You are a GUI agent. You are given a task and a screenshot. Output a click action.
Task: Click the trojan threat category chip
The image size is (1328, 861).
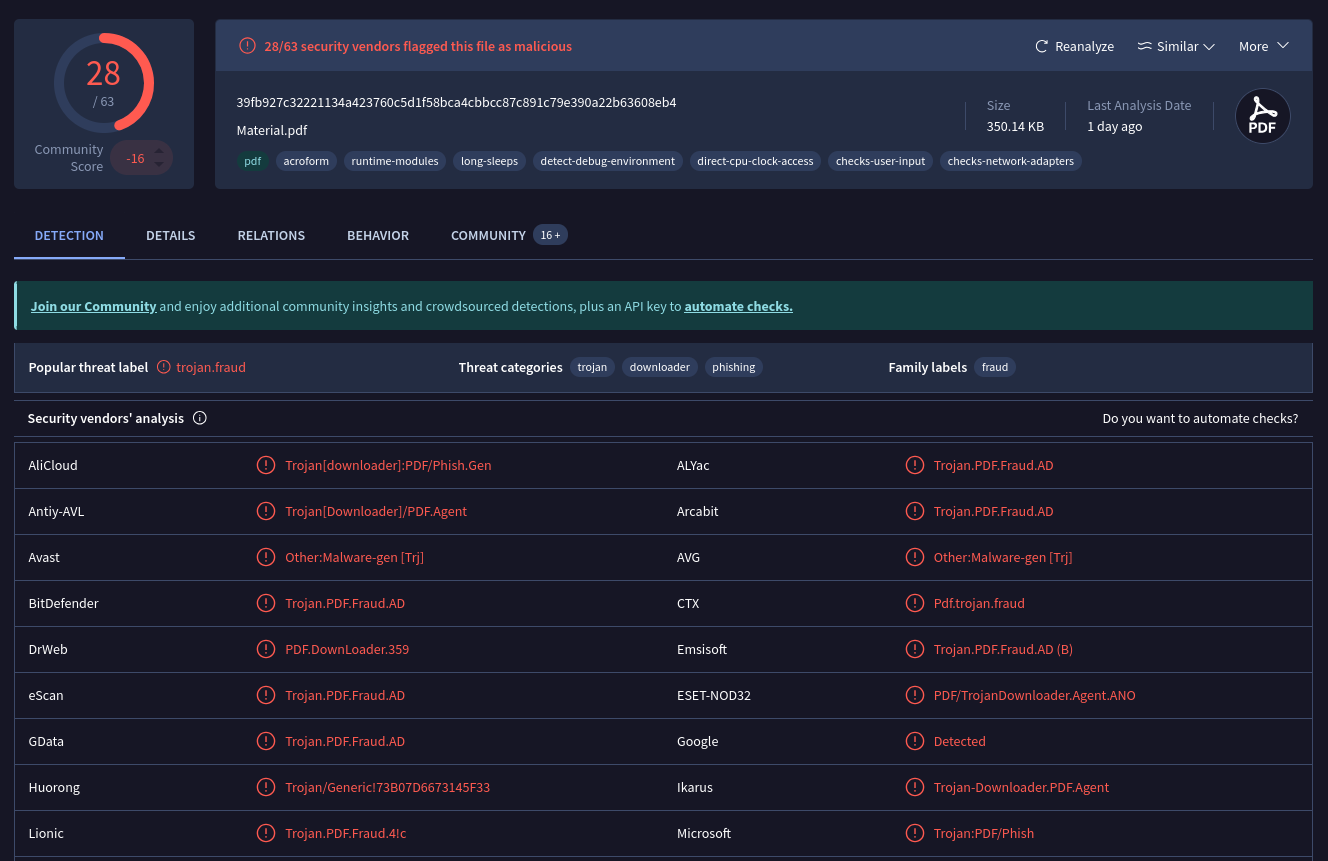(x=592, y=367)
